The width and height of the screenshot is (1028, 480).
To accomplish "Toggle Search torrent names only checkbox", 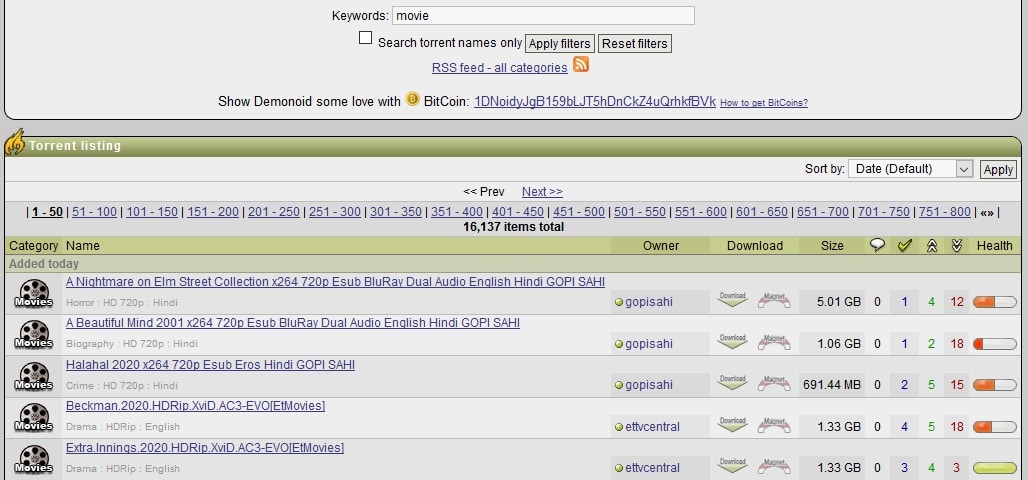I will (x=365, y=38).
